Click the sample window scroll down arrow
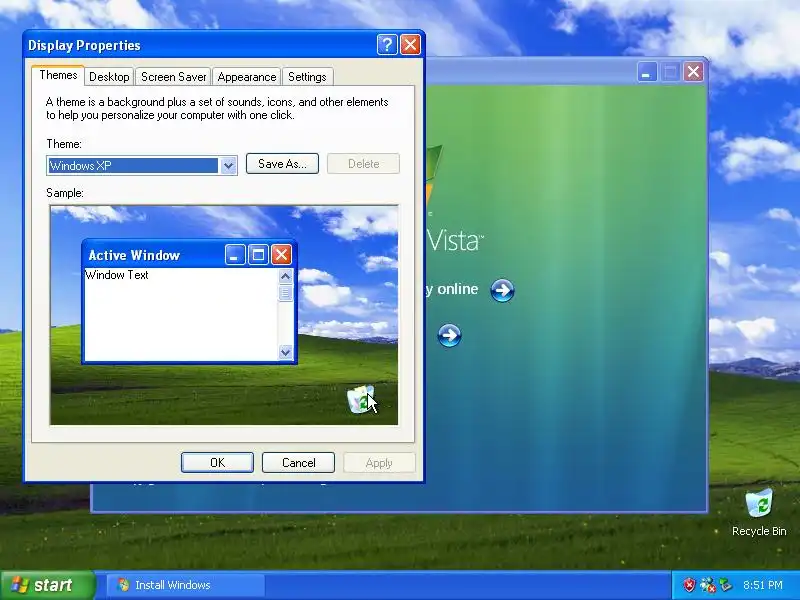Screen dimensions: 800x600 285,352
